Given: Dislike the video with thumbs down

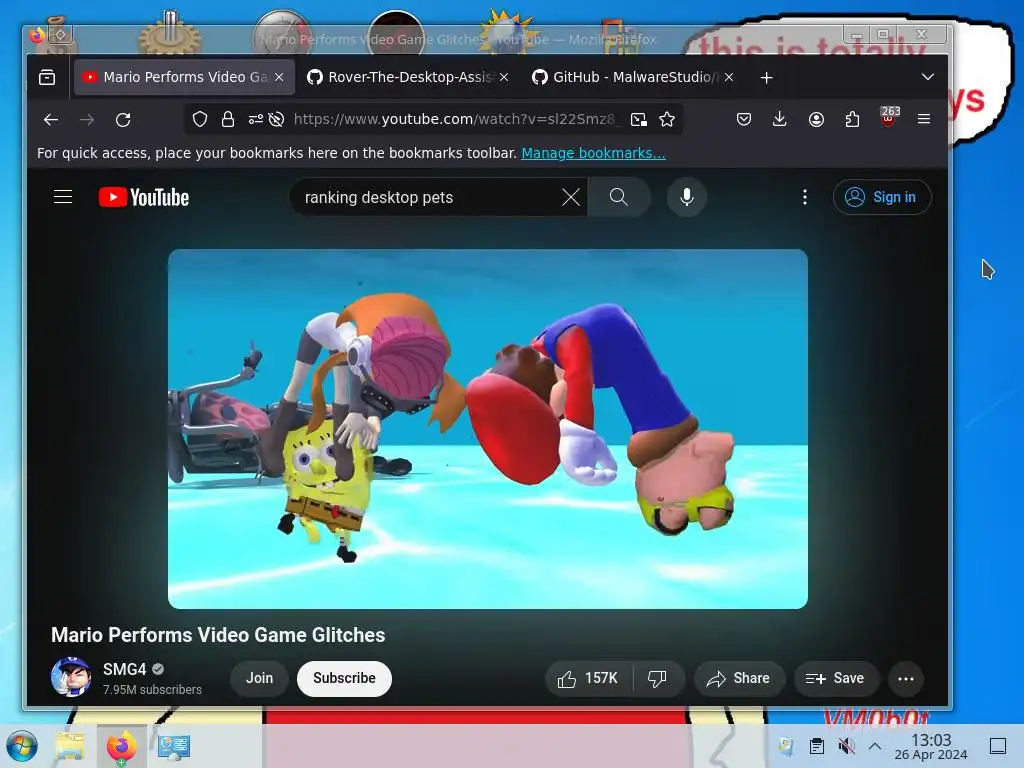Looking at the screenshot, I should point(658,679).
